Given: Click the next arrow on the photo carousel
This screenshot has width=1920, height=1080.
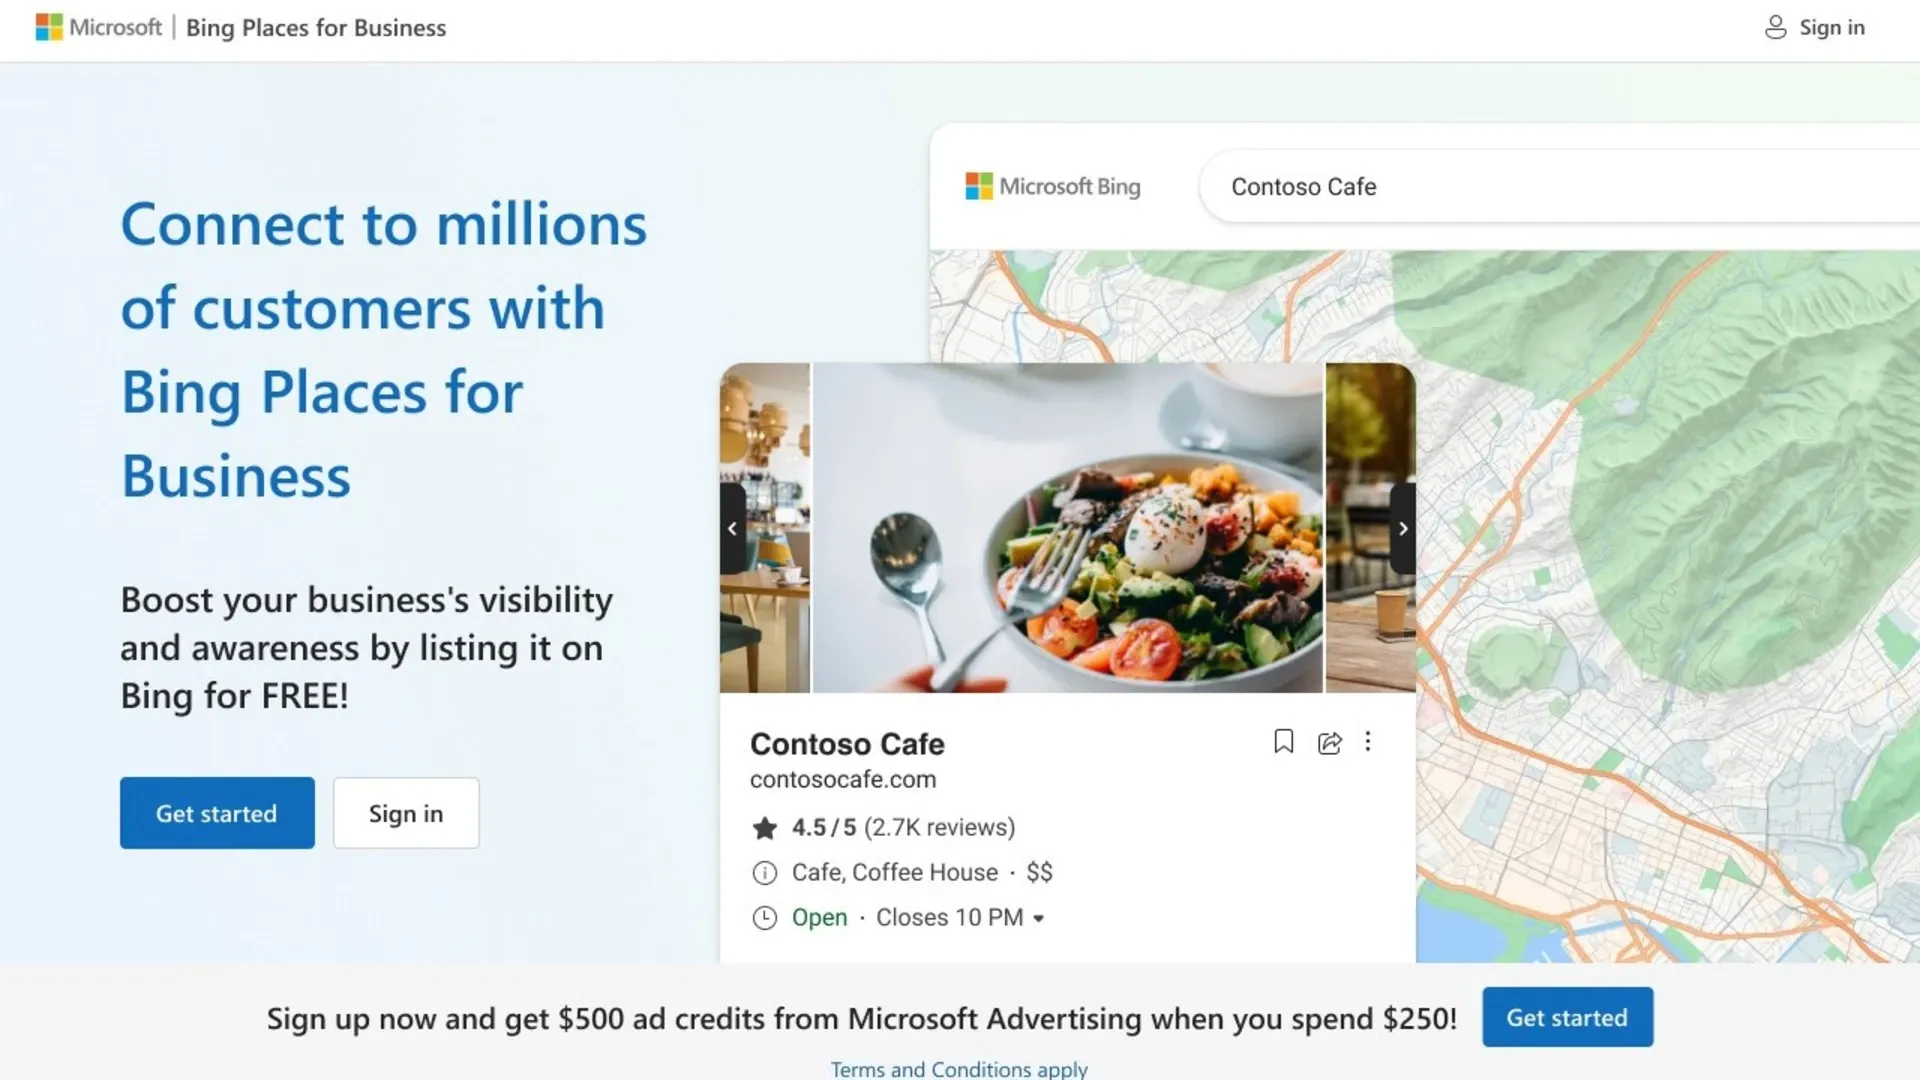Looking at the screenshot, I should tap(1403, 528).
